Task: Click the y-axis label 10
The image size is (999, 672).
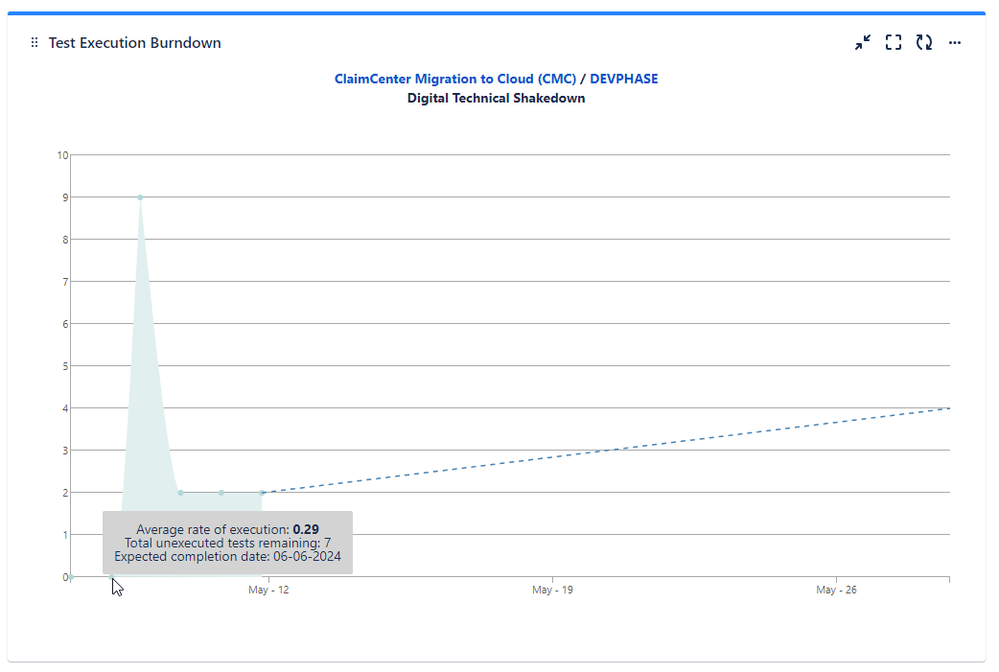Action: [x=62, y=155]
